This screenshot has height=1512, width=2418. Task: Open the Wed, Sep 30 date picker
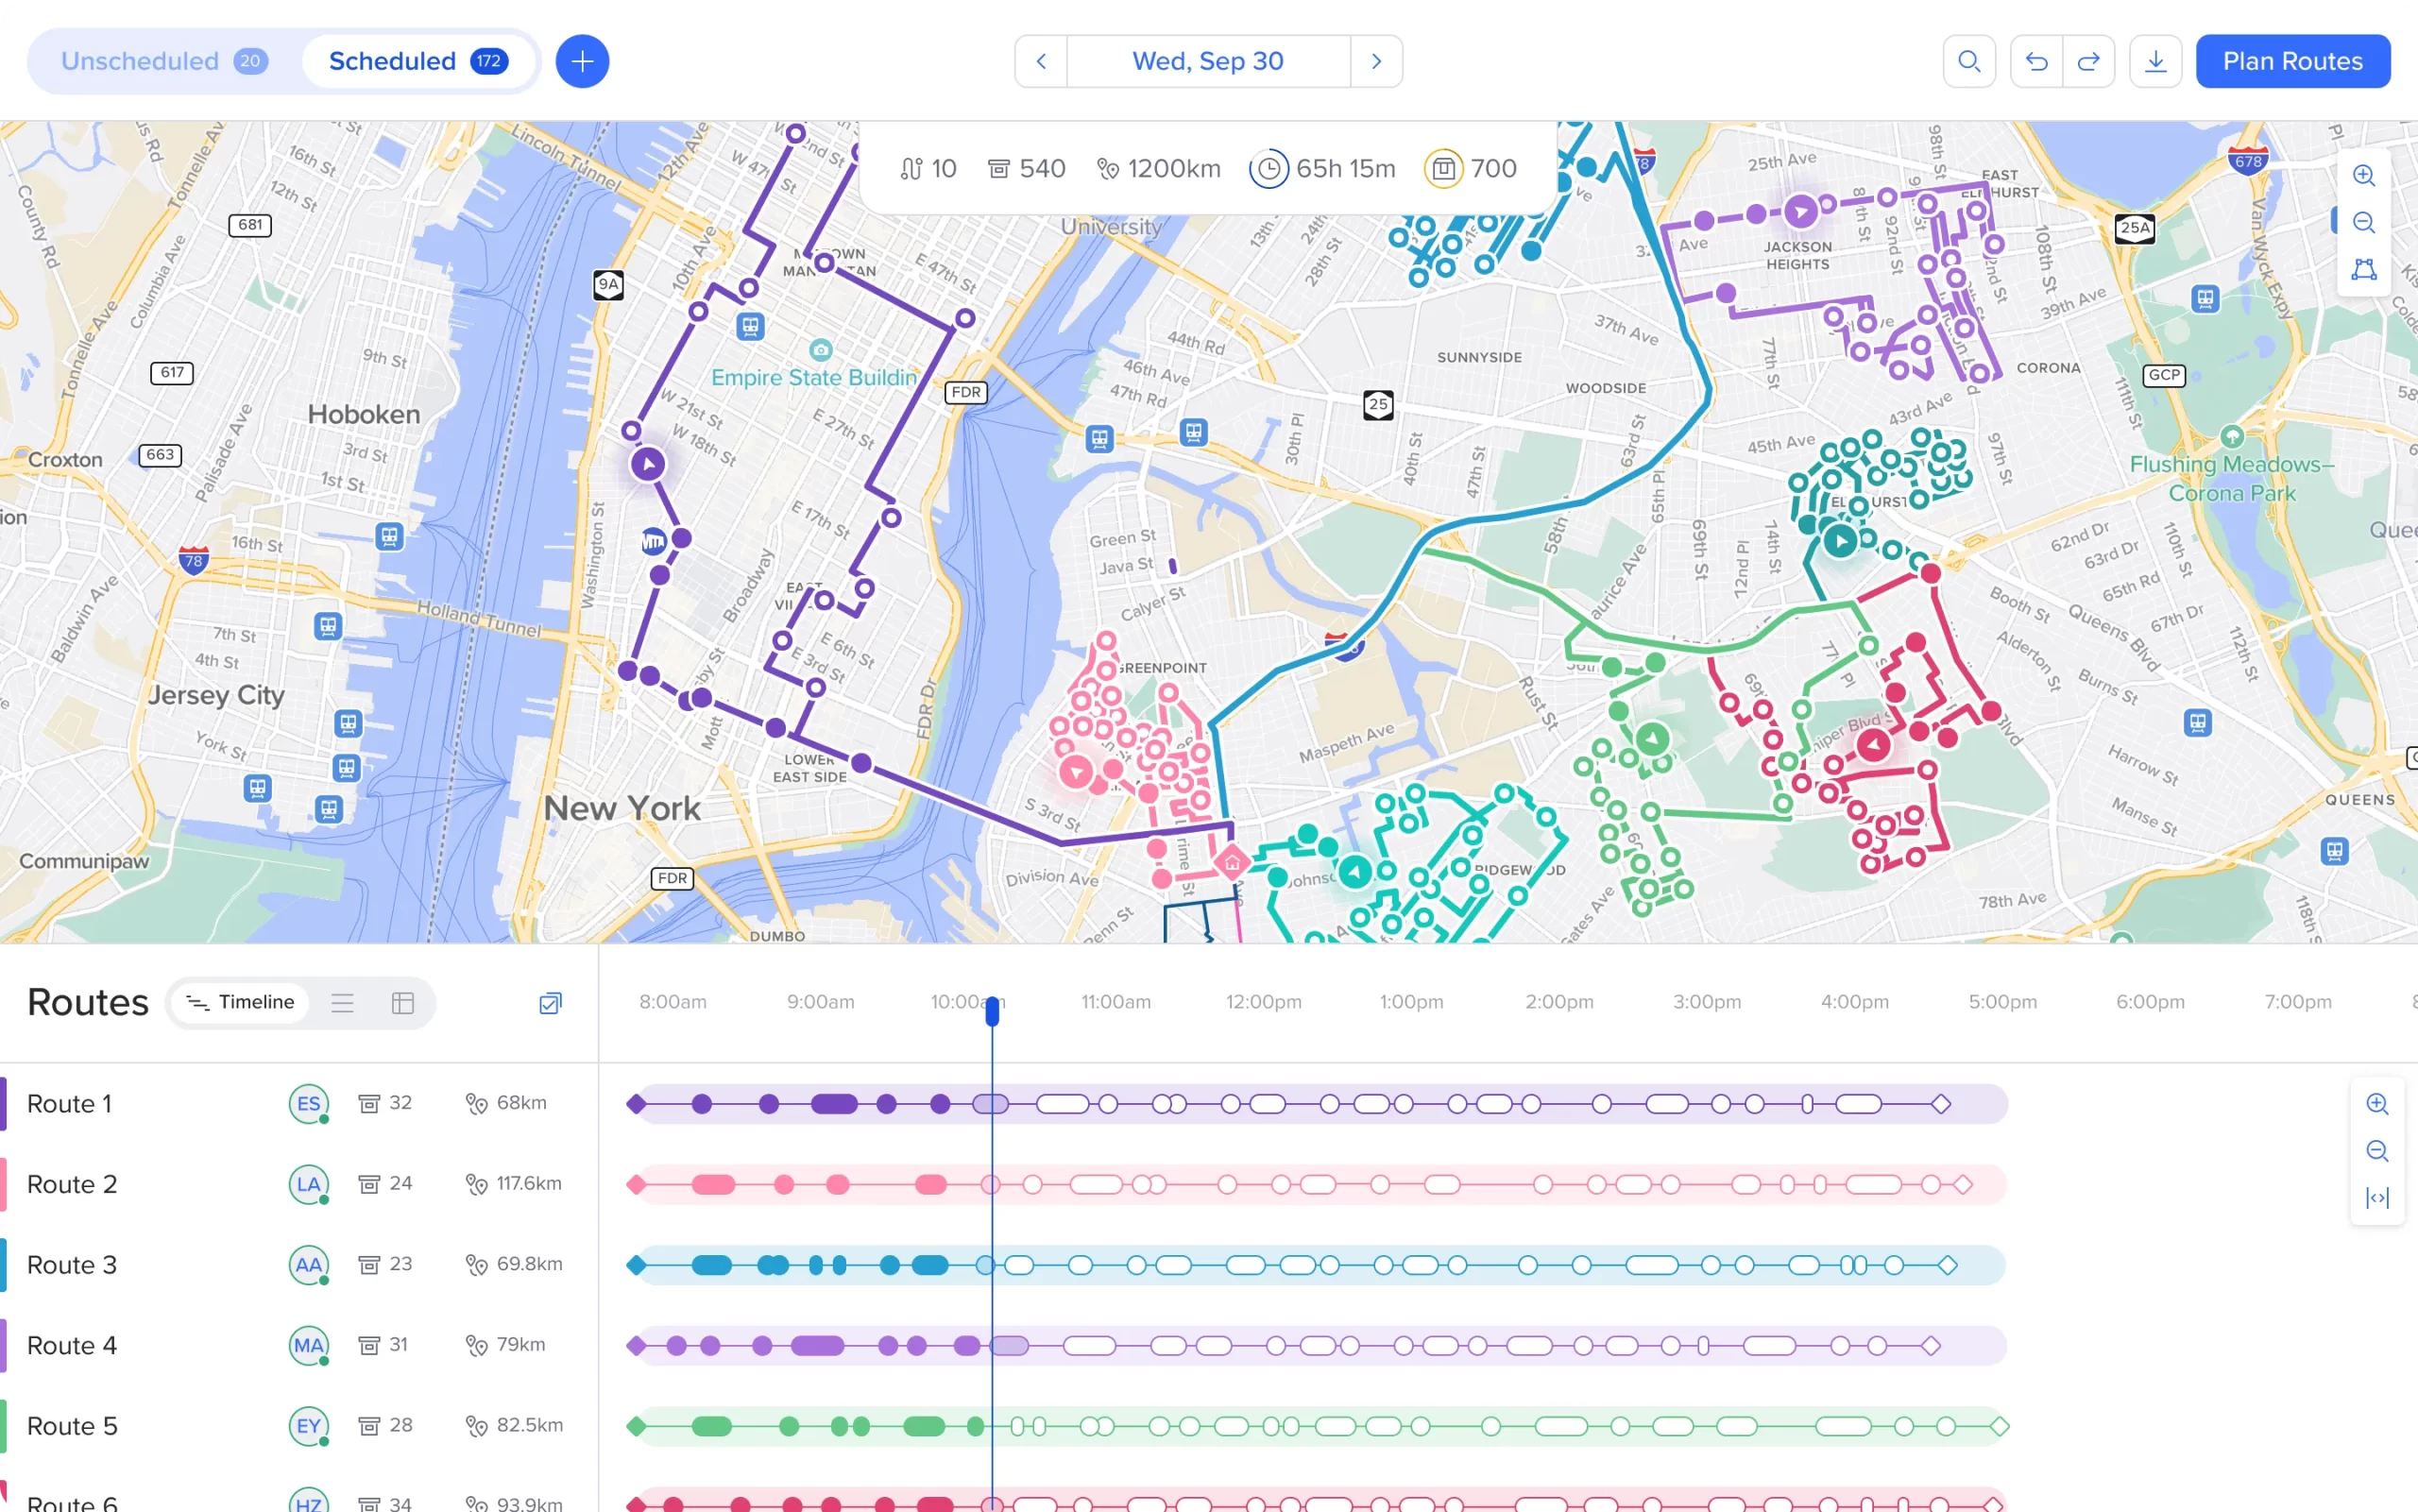point(1206,61)
